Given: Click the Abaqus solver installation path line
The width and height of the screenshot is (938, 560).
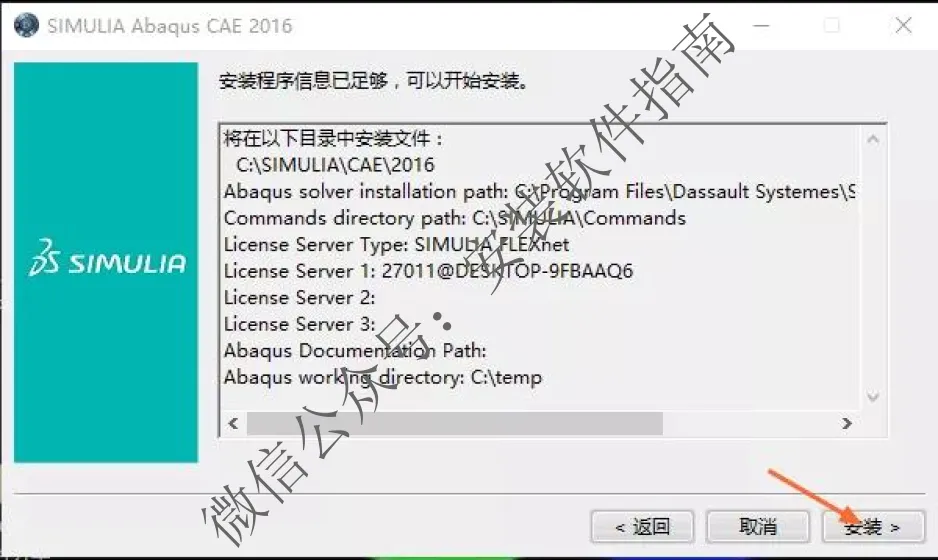Looking at the screenshot, I should click(540, 191).
